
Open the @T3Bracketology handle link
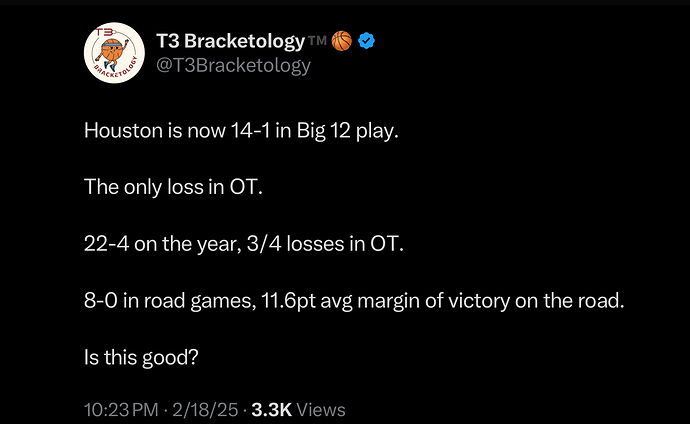tap(234, 66)
